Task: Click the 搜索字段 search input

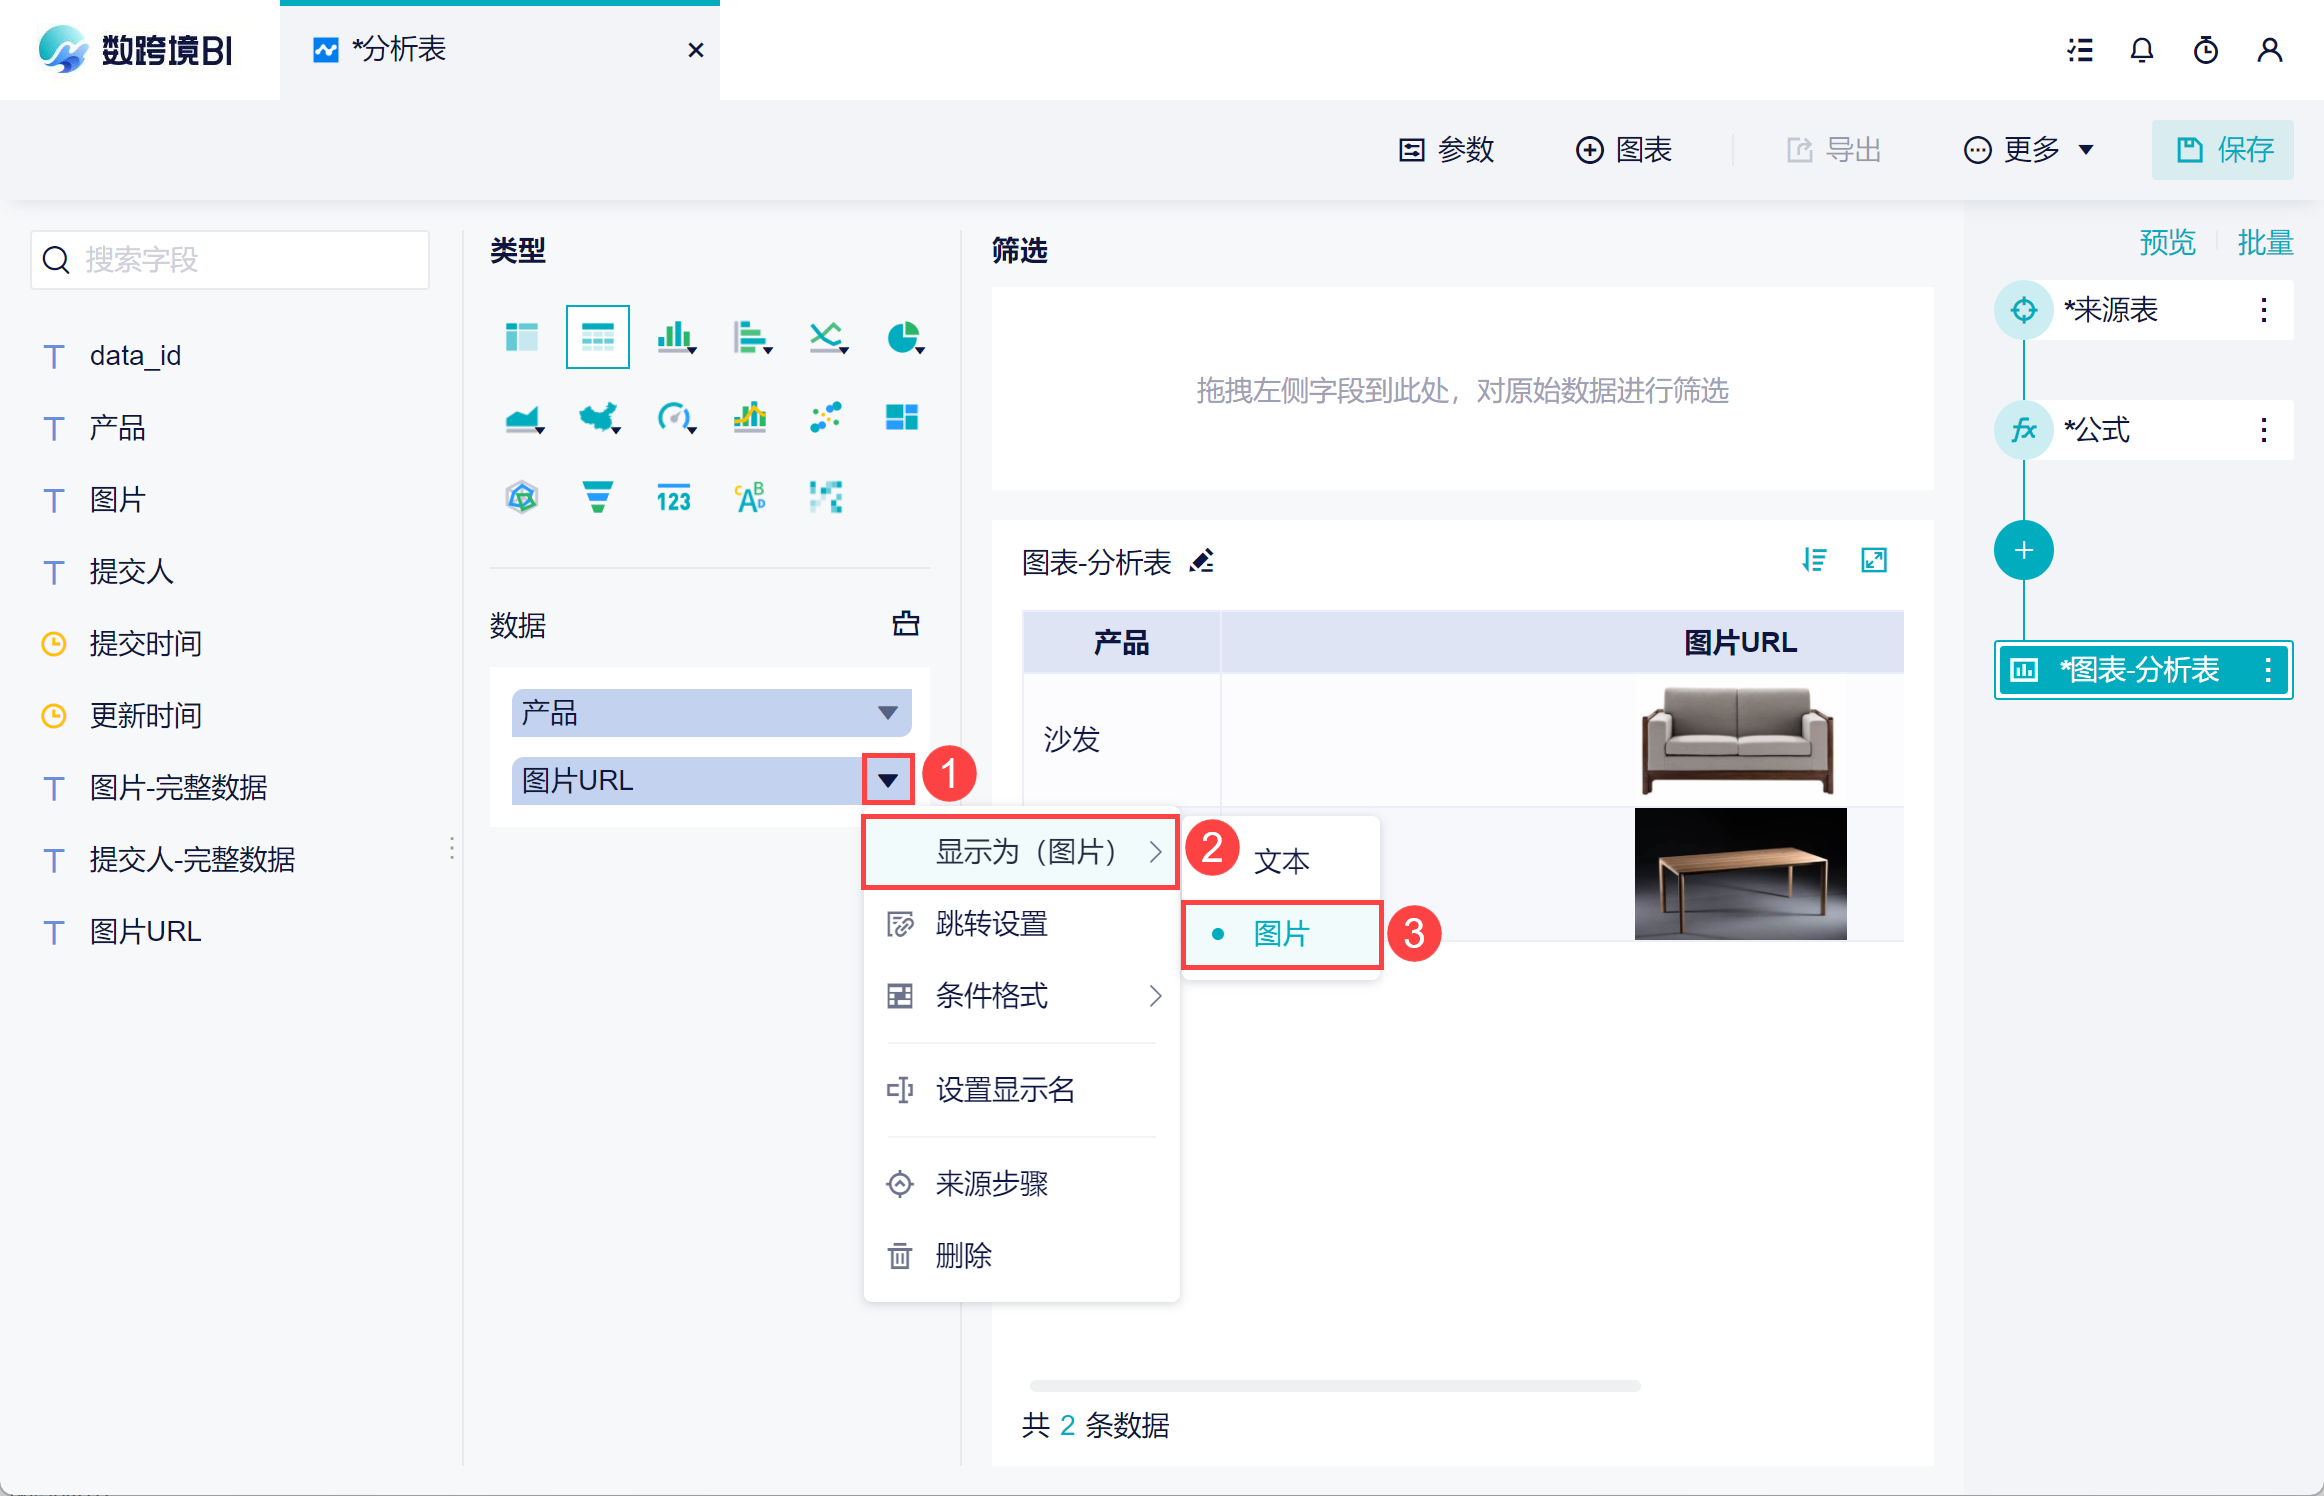Action: click(x=230, y=260)
